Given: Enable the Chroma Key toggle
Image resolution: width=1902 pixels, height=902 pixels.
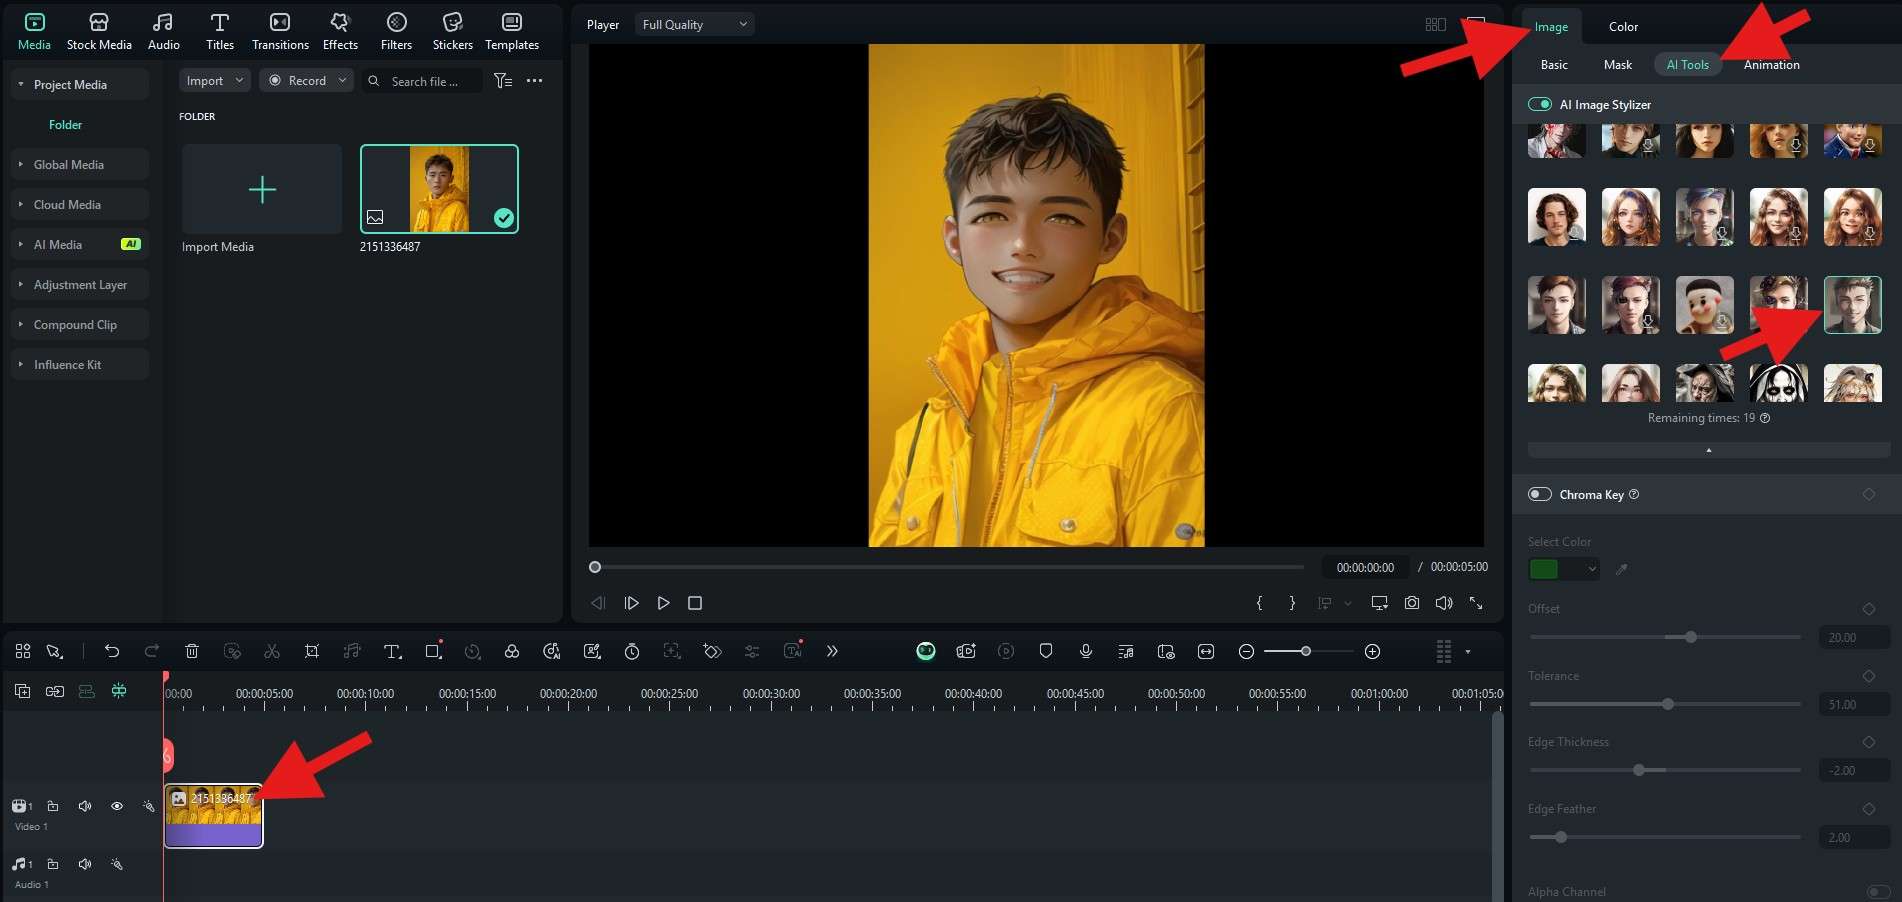Looking at the screenshot, I should pos(1539,495).
